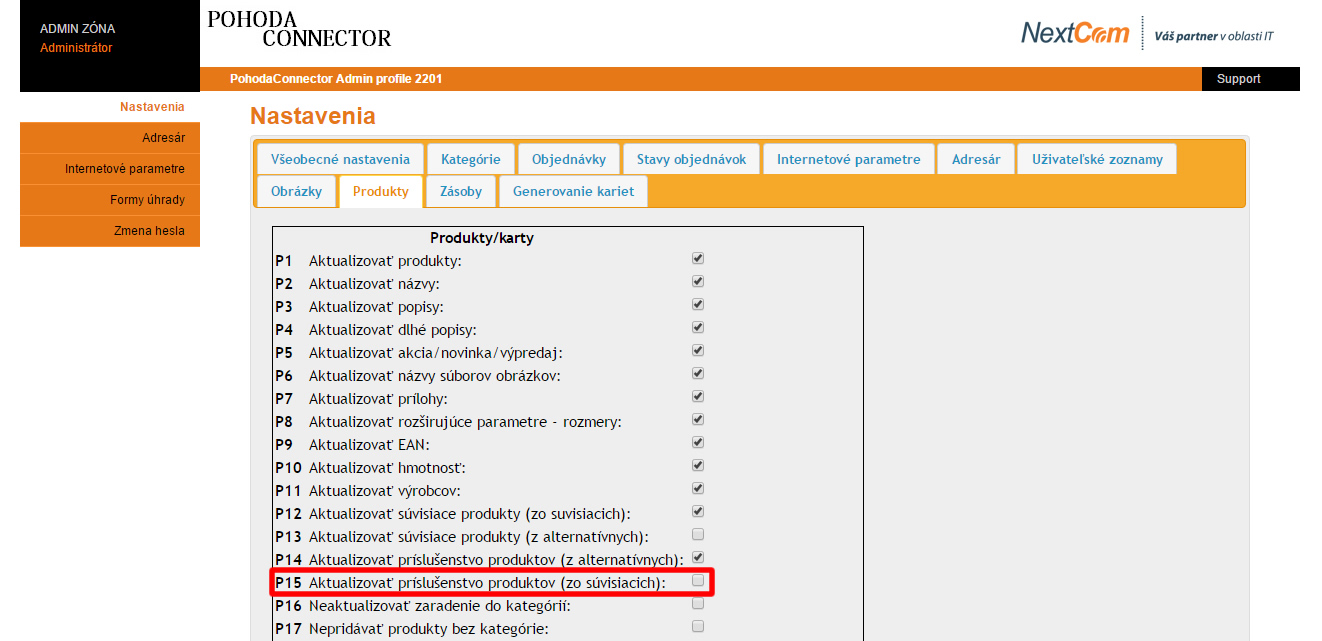Select the Stavy objednávok tab
This screenshot has height=641, width=1322.
click(x=692, y=159)
